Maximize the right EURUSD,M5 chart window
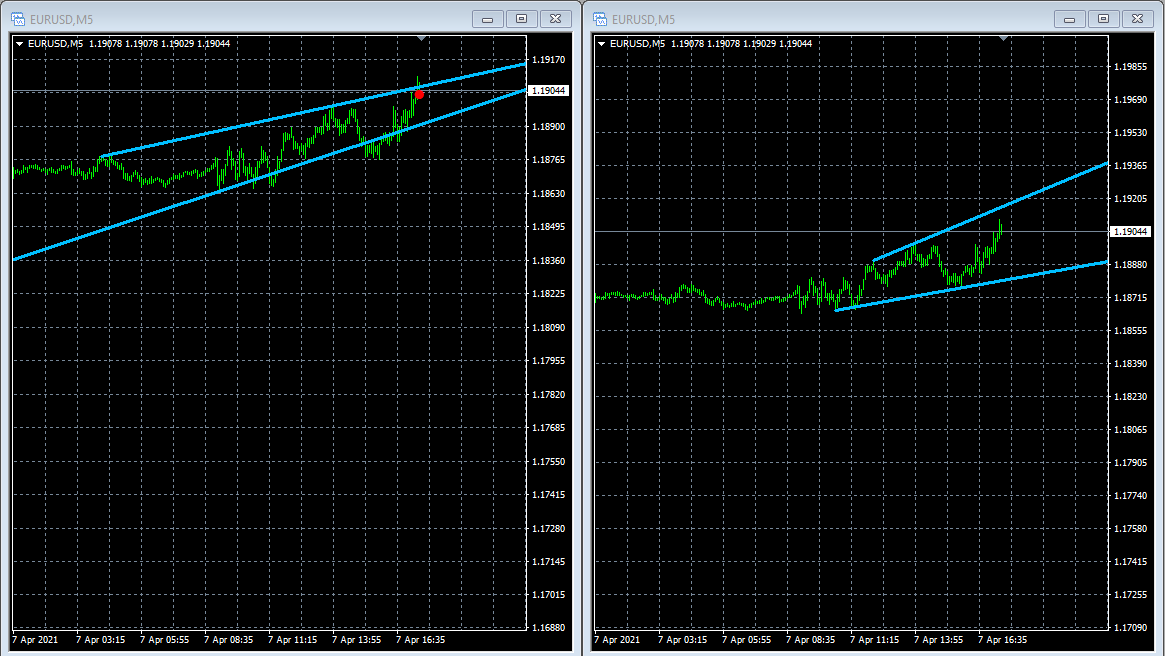Screen dimensions: 1165x656 point(1103,19)
